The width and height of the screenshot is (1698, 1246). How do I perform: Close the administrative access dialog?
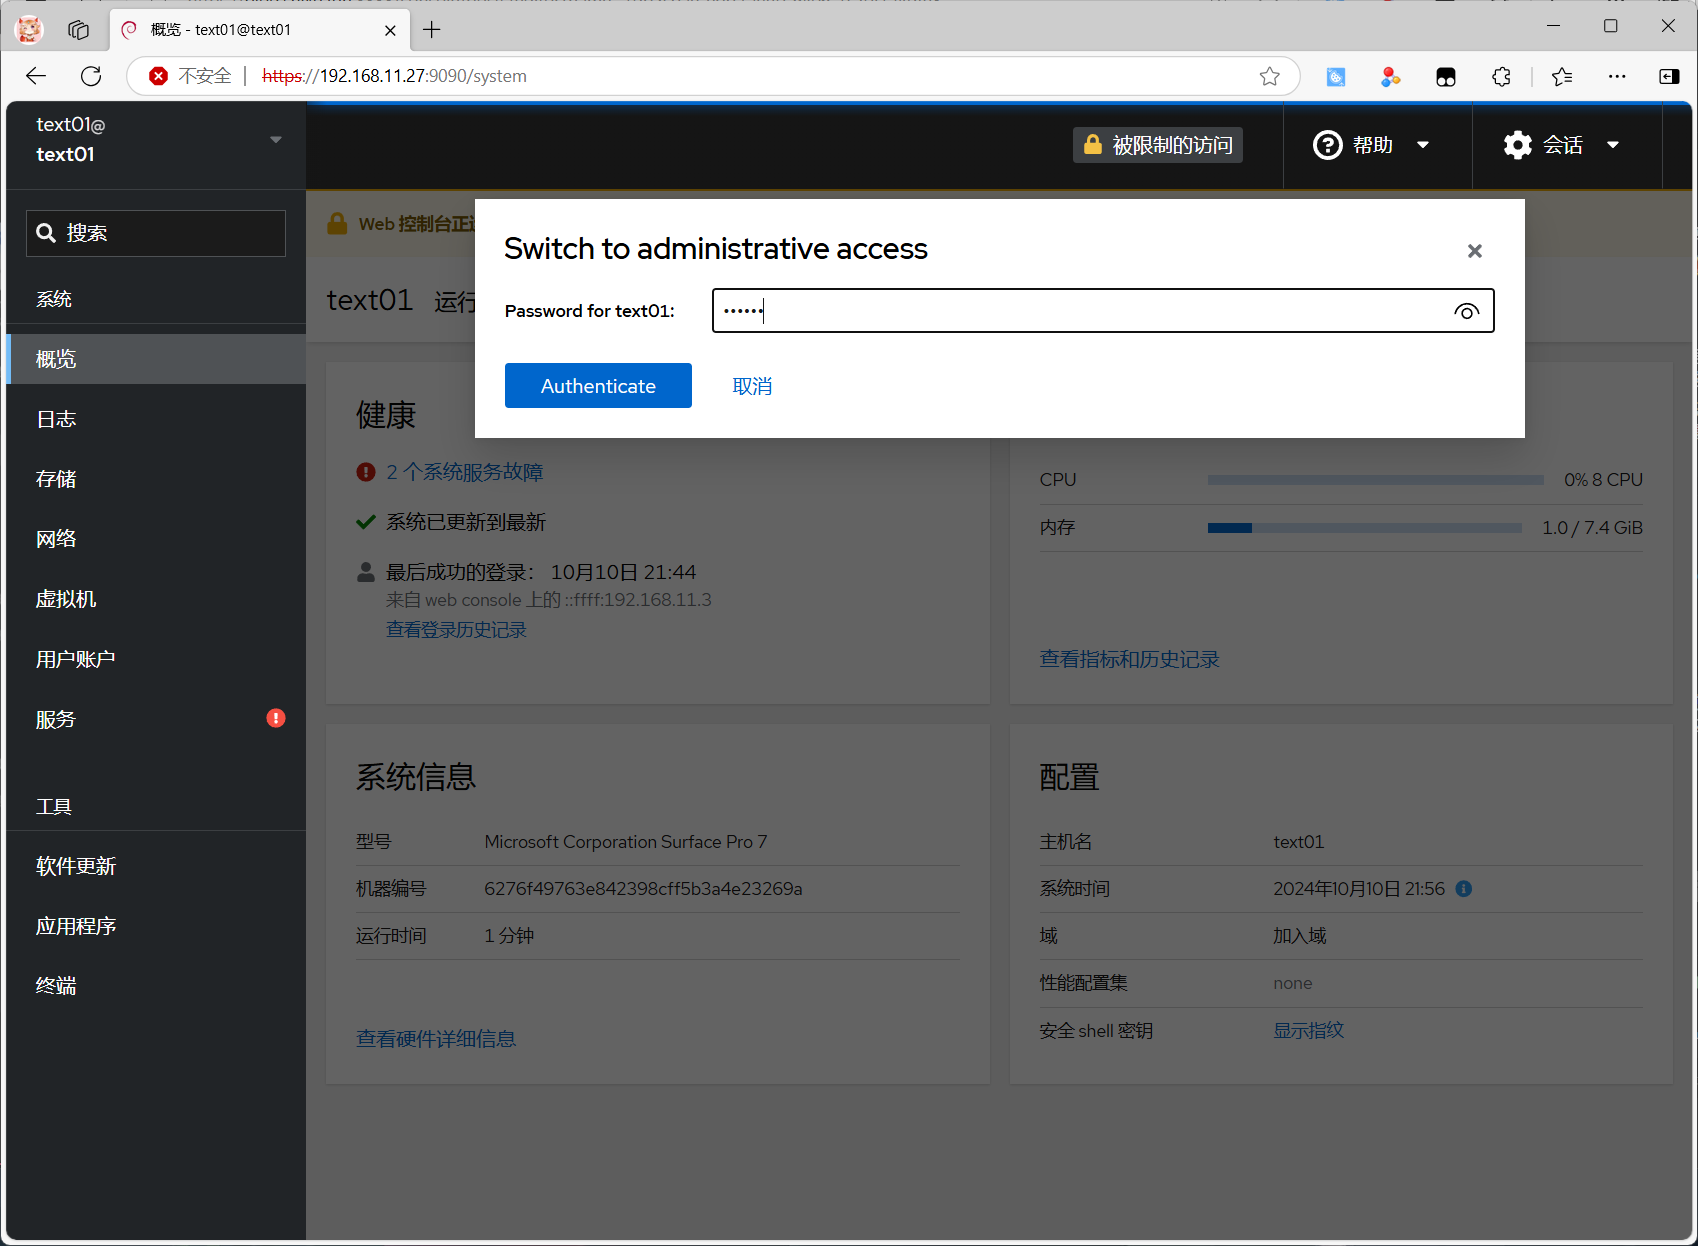1474,251
